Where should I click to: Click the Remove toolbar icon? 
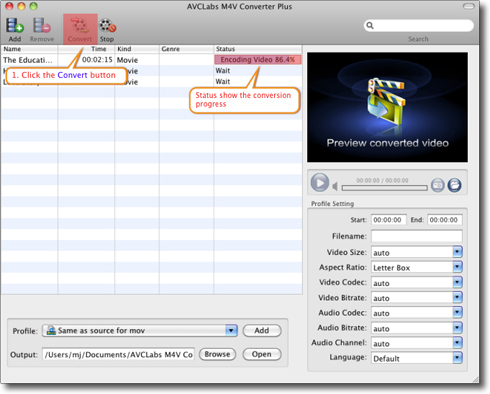point(42,29)
